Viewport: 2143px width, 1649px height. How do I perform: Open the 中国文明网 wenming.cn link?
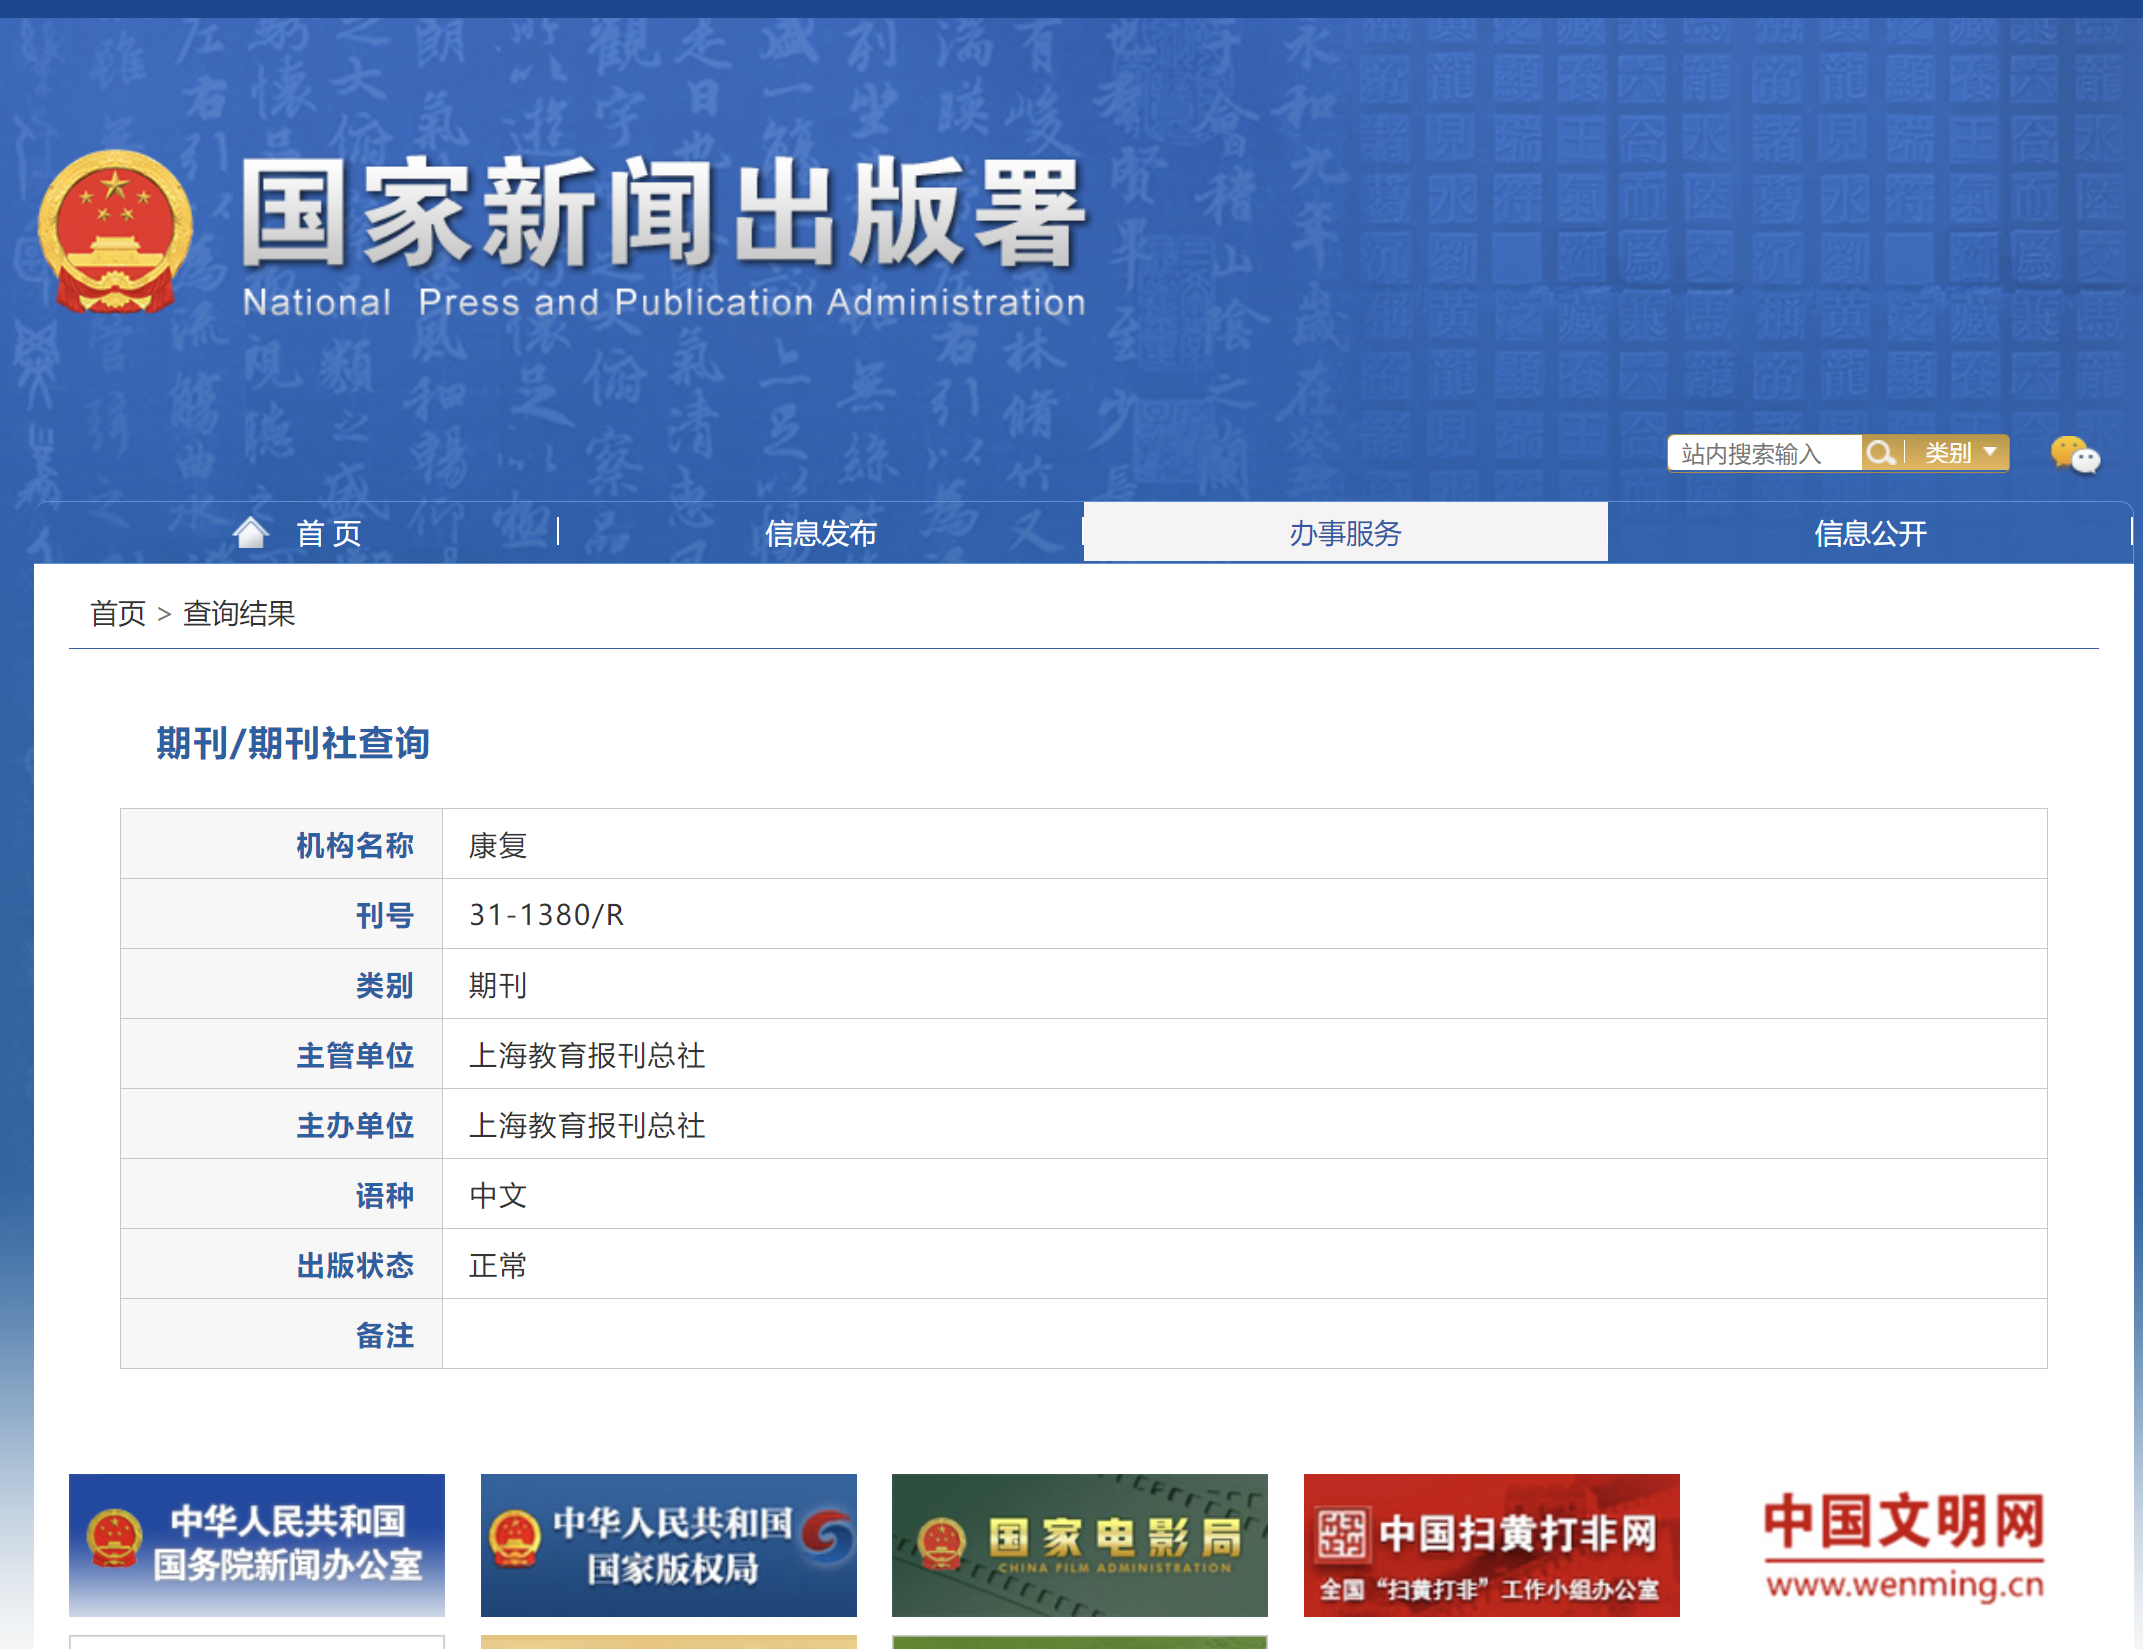(1904, 1544)
